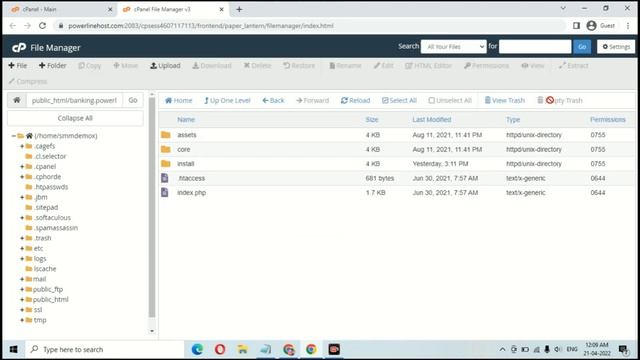640x360 pixels.
Task: Open the HTML Editor tool
Action: click(428, 66)
